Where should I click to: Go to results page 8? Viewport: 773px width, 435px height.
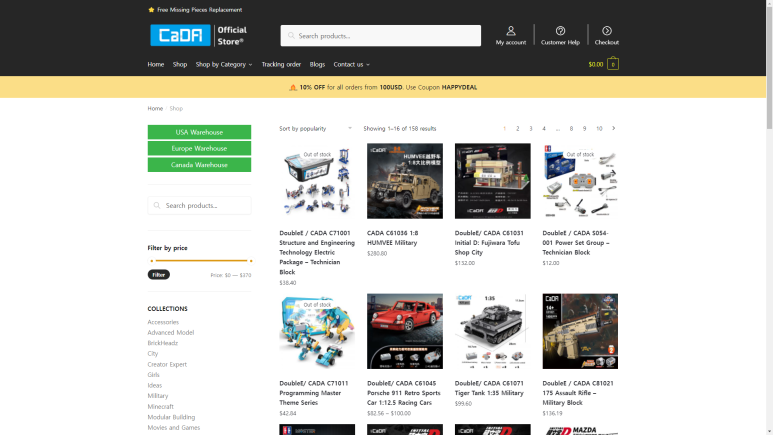pyautogui.click(x=571, y=128)
